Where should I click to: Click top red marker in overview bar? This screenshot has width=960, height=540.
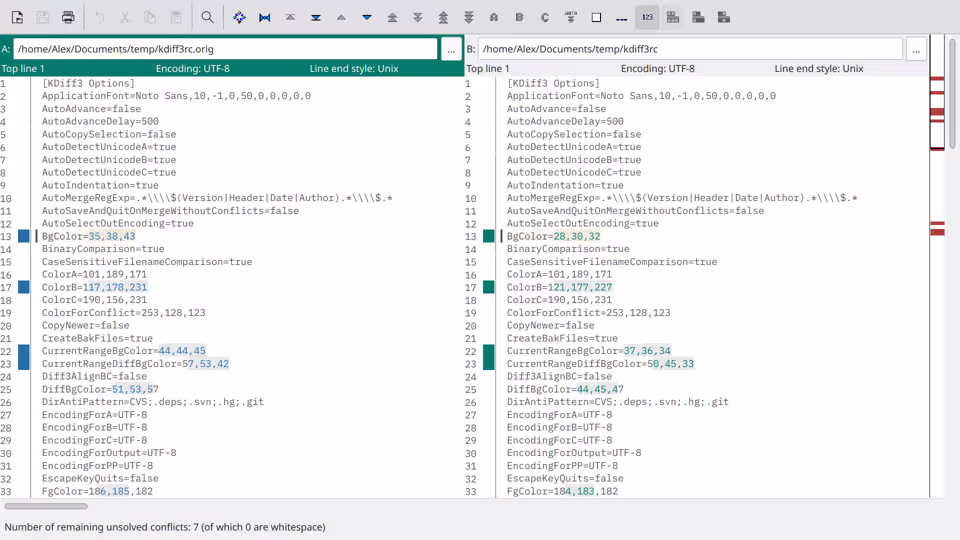coord(937,79)
